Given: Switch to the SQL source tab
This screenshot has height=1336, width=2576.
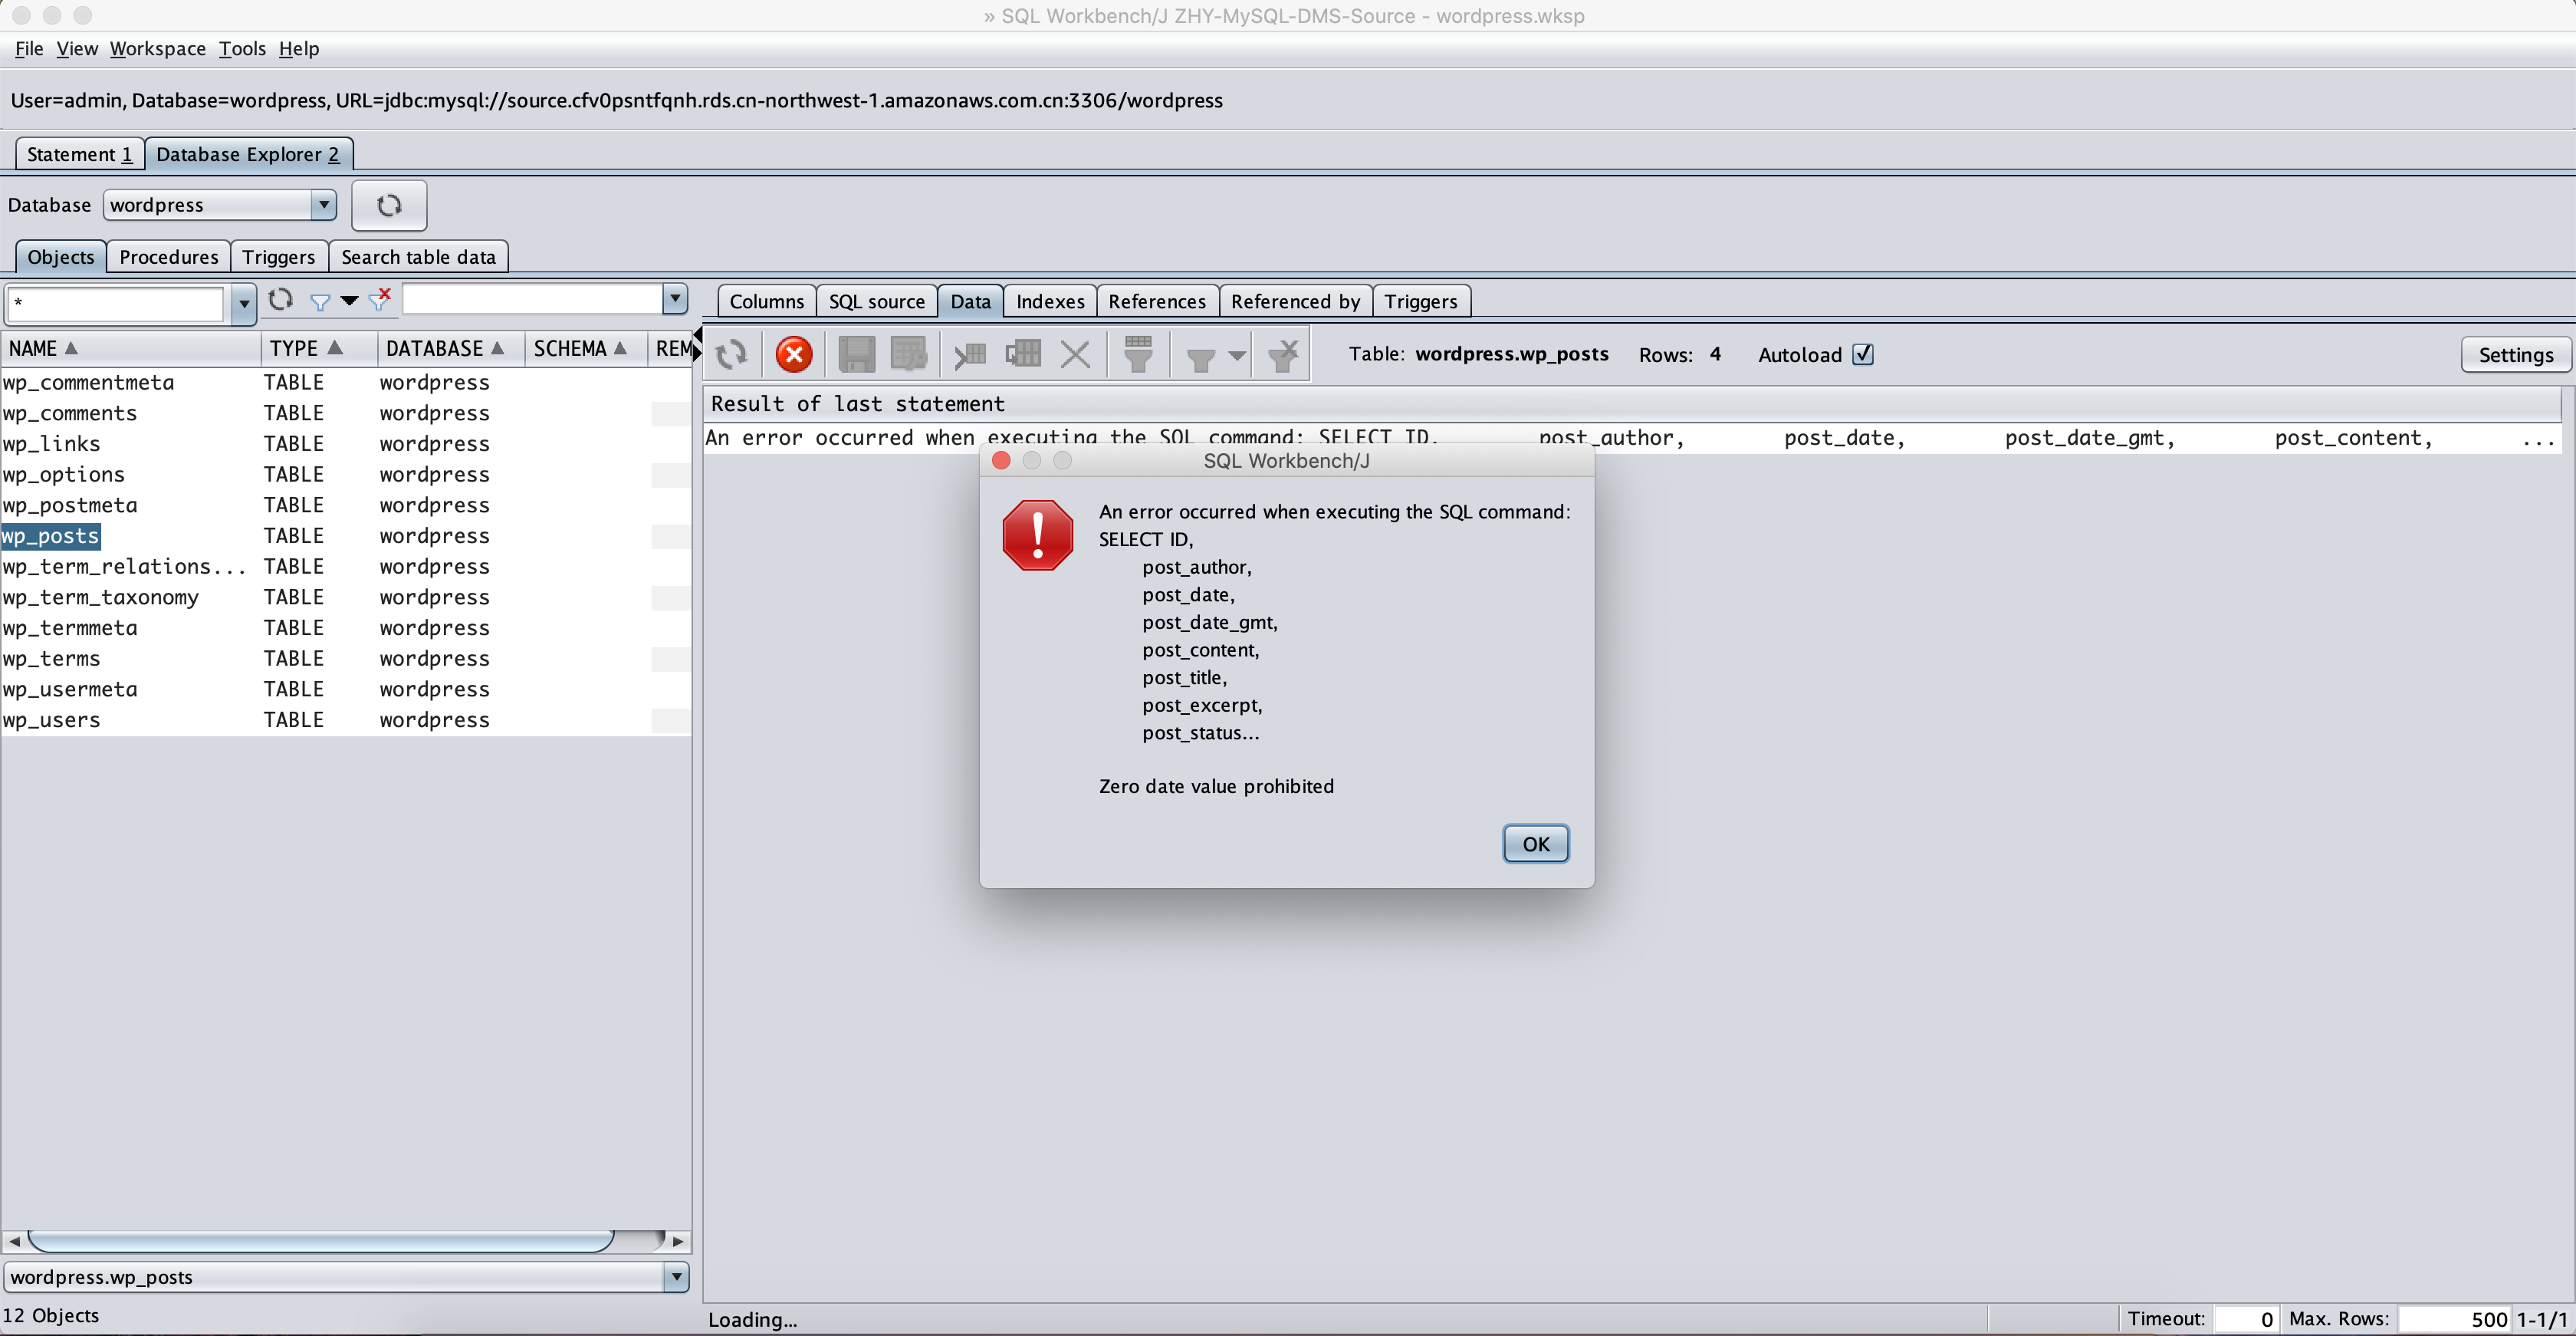Looking at the screenshot, I should click(x=876, y=301).
